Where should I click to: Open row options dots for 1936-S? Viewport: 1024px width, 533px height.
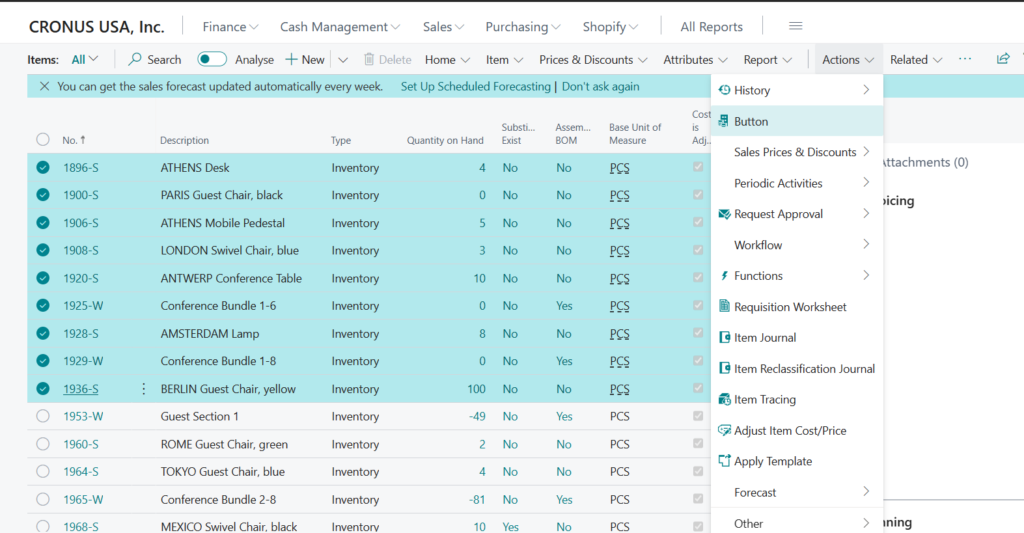(144, 389)
